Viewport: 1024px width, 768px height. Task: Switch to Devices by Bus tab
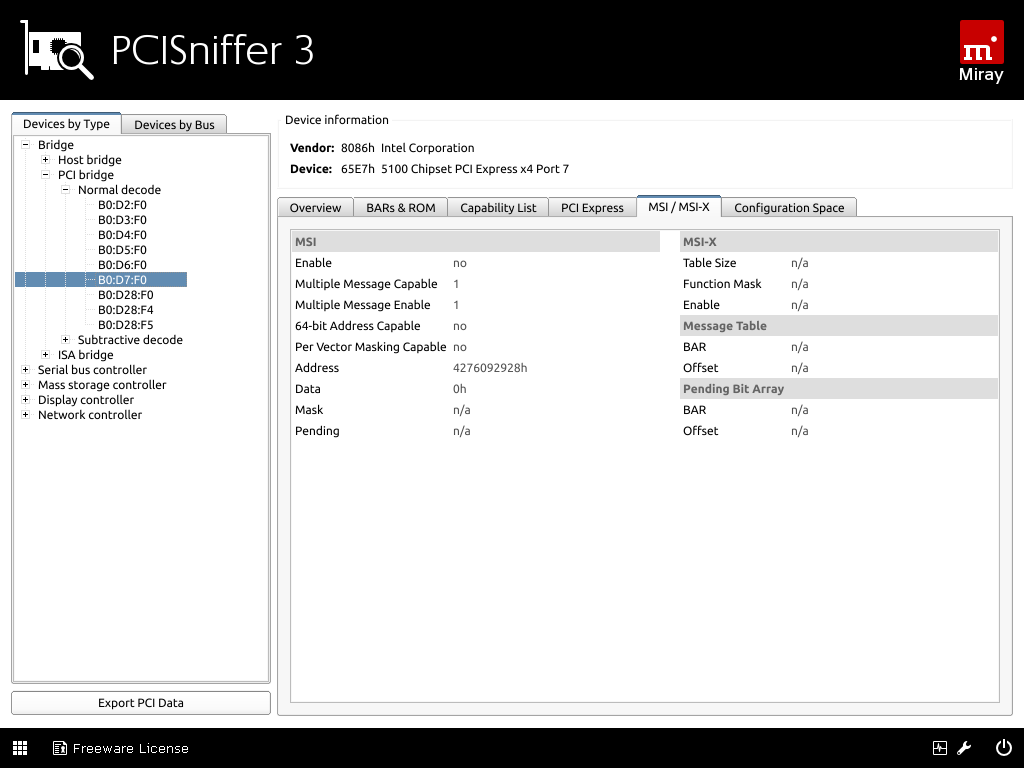174,124
